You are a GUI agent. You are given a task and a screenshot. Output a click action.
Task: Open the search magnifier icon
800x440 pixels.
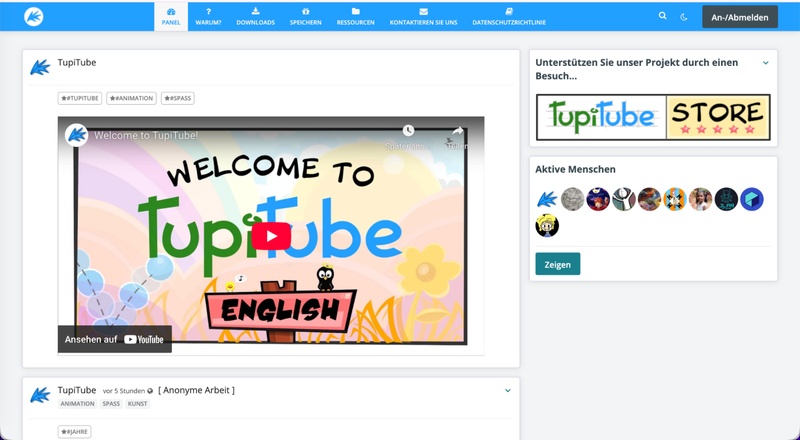[662, 16]
